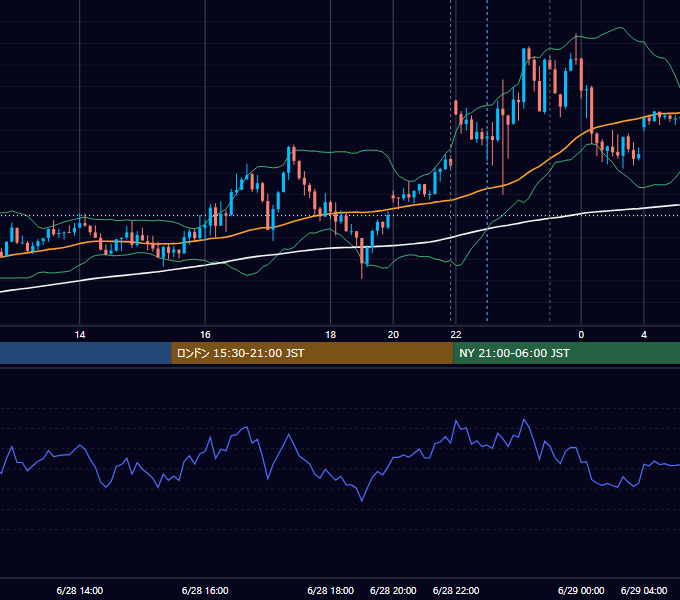The image size is (680, 600).
Task: Click the 6/28 22:00 date label
Action: [x=456, y=590]
